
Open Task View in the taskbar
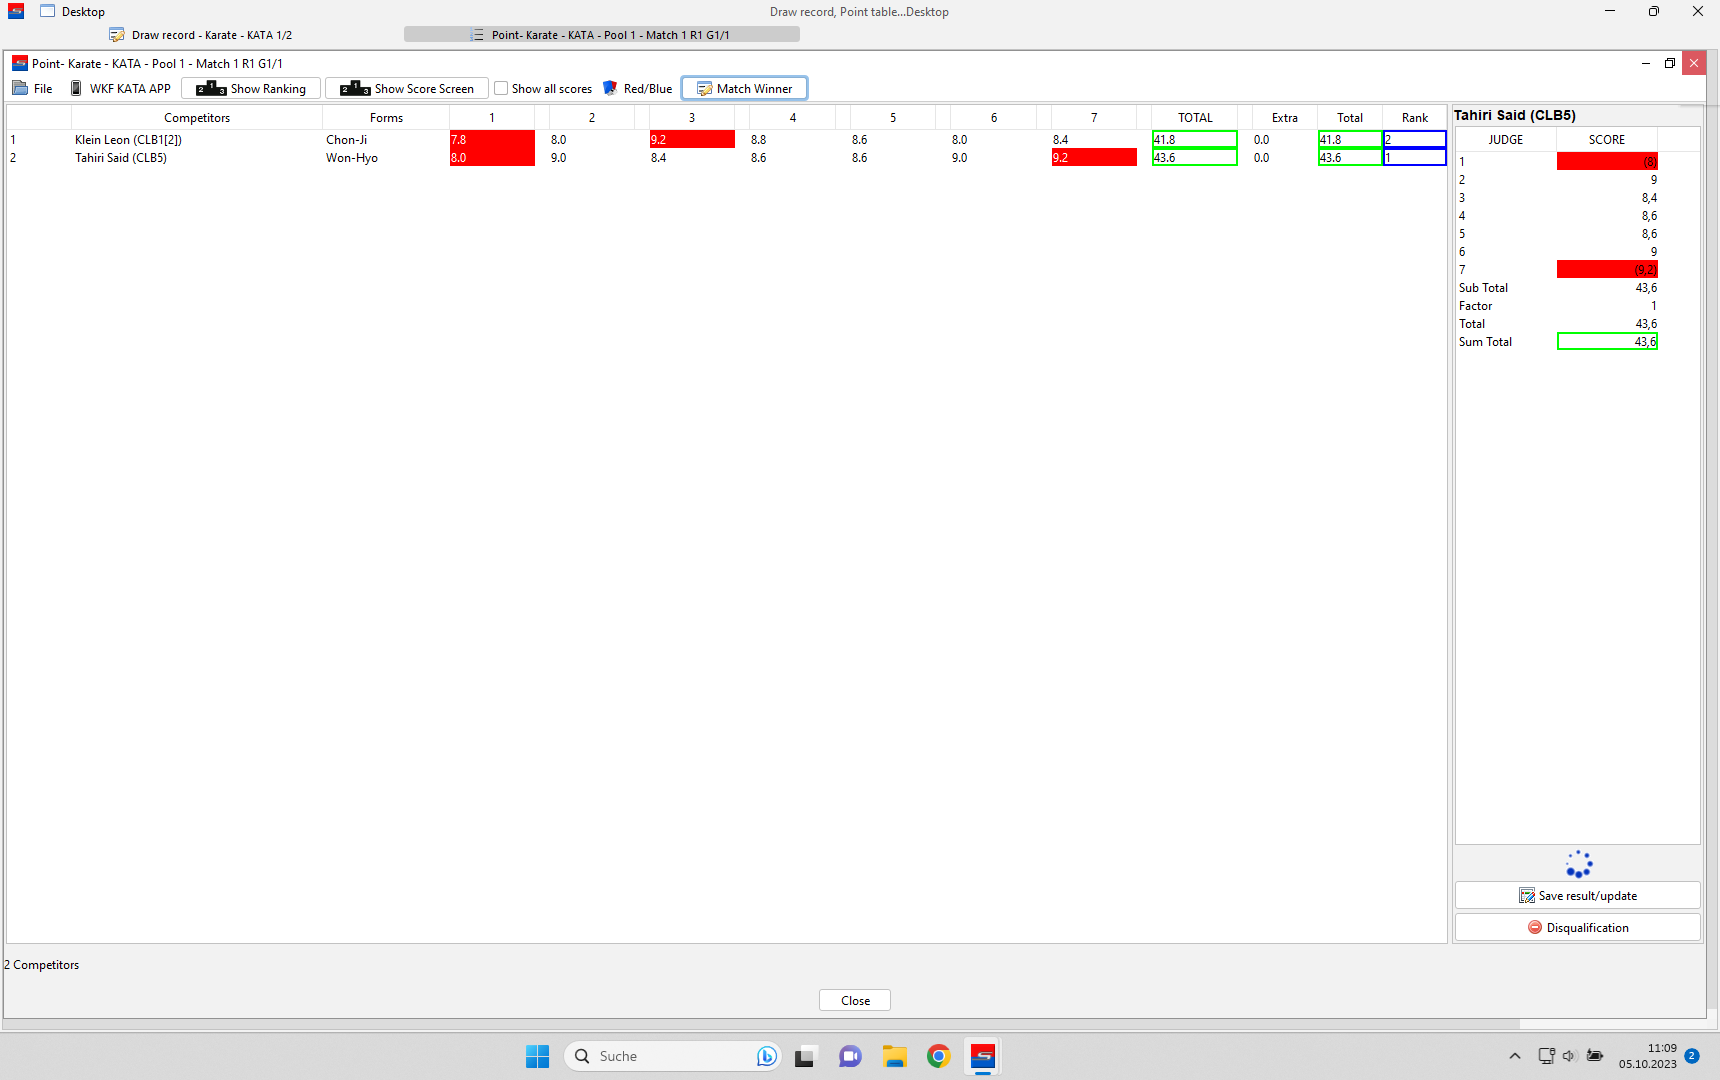coord(805,1056)
